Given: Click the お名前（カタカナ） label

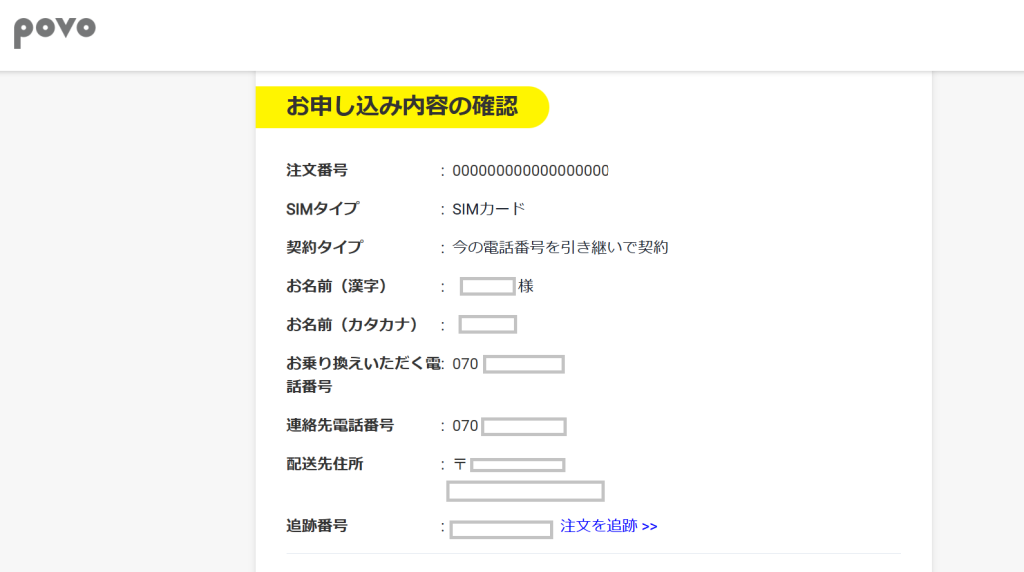Looking at the screenshot, I should 352,325.
